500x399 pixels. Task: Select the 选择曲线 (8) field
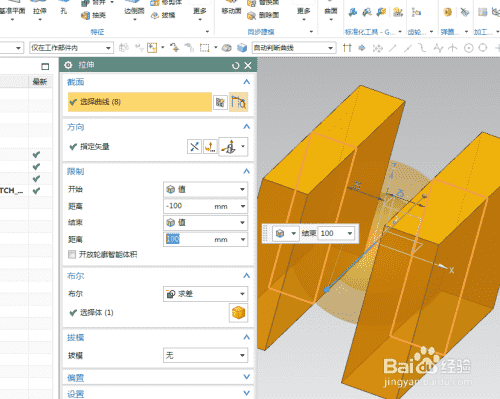[x=140, y=102]
